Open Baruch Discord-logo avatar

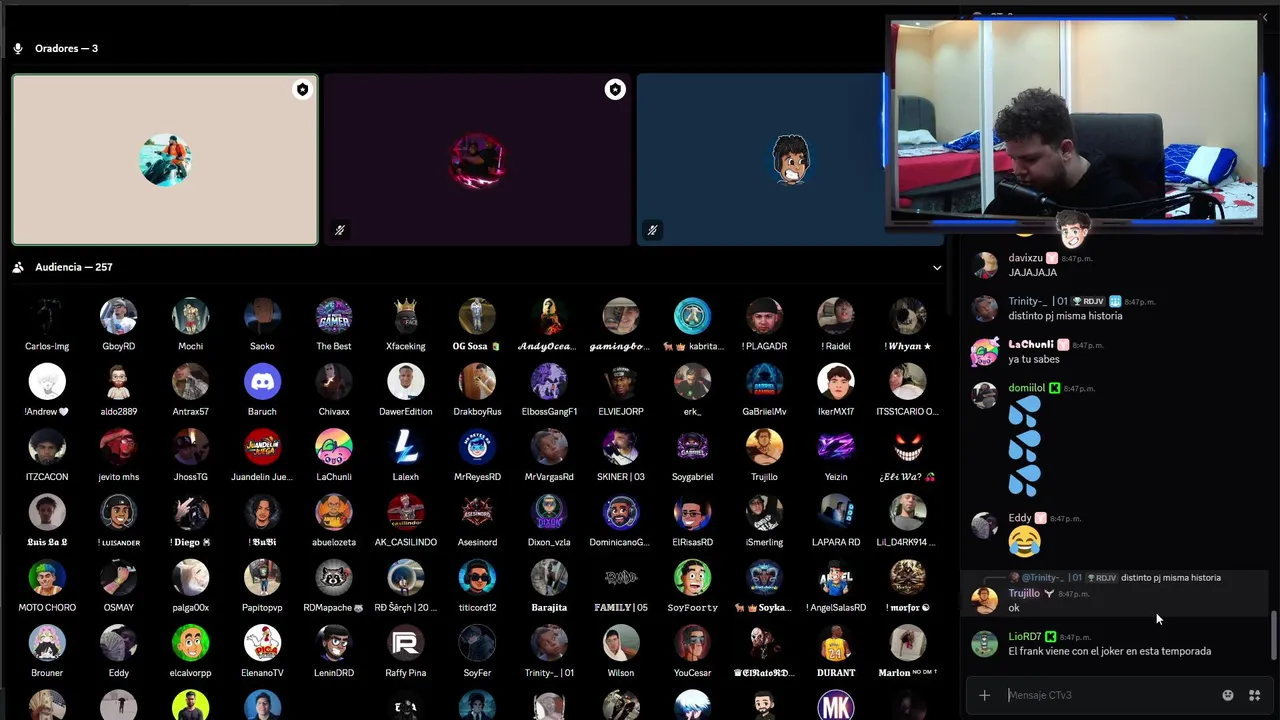(x=262, y=381)
